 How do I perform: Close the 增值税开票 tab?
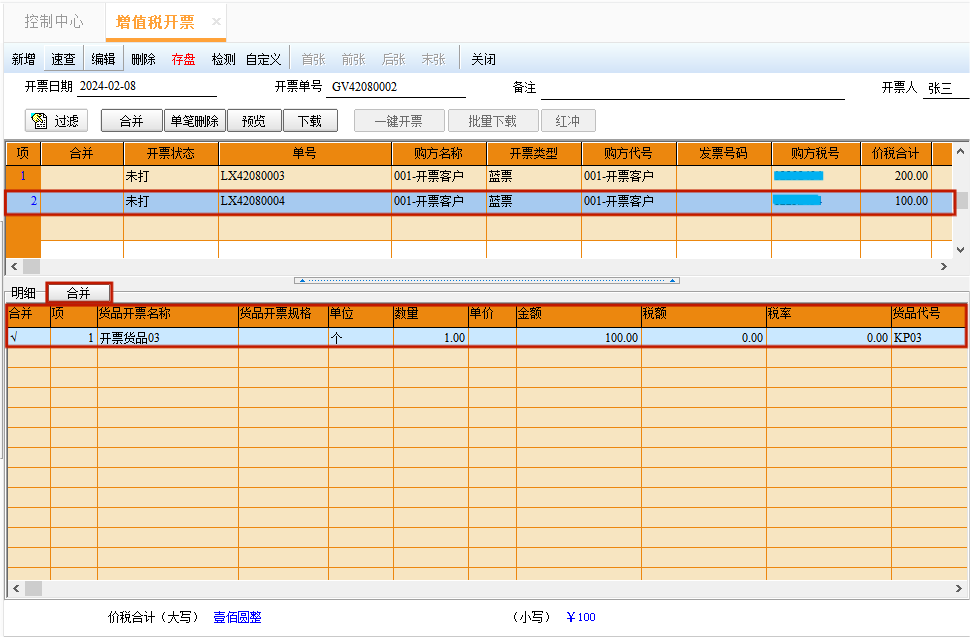pos(216,22)
